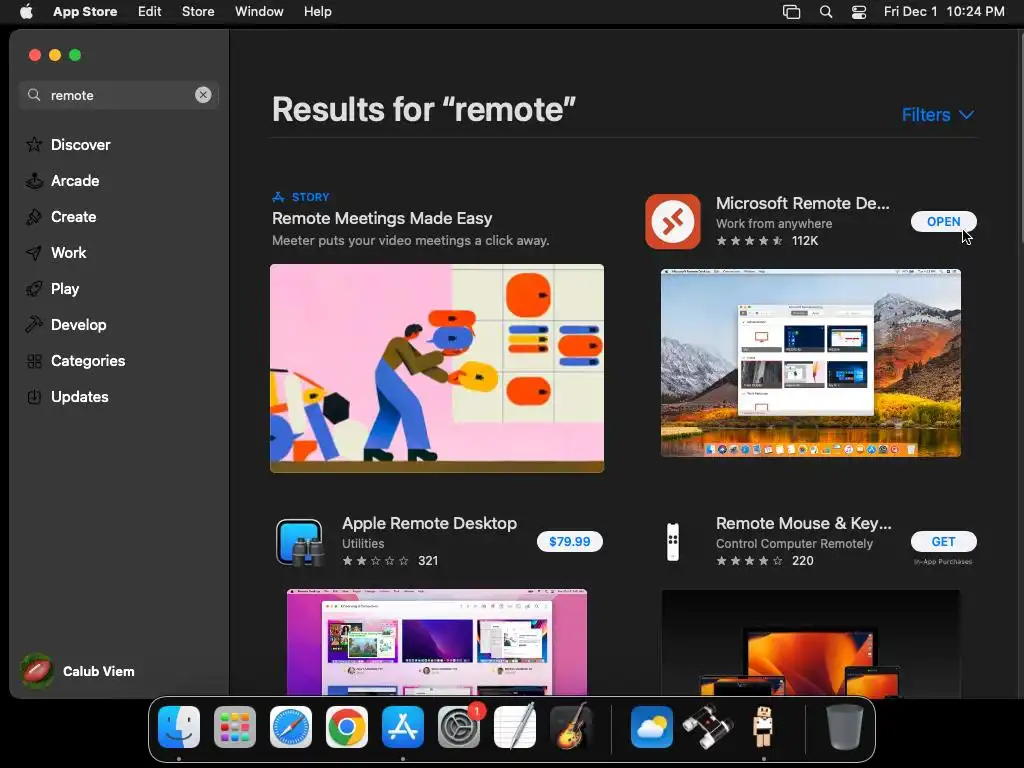
Task: Open Apple Remote Desktop screenshot thumbnail
Action: (437, 642)
